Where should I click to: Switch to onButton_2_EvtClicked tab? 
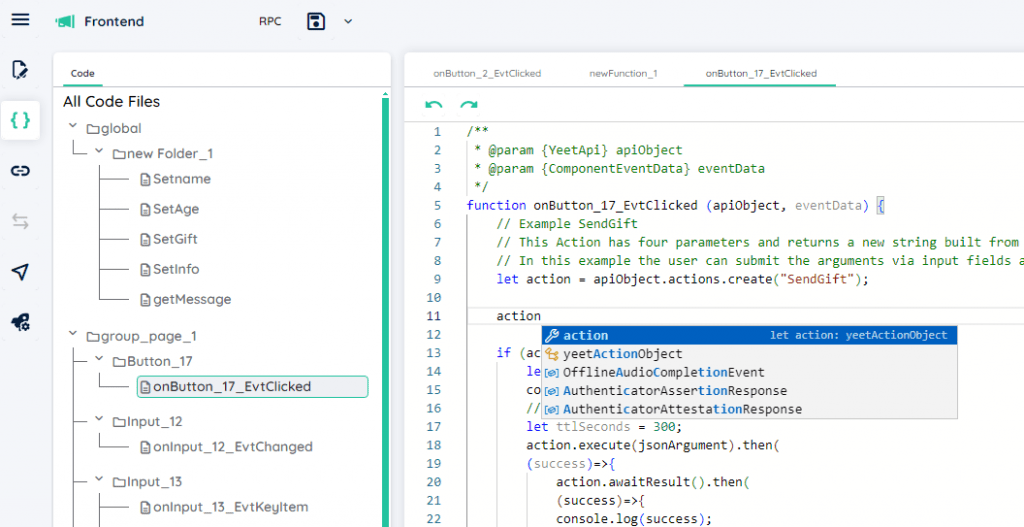click(x=487, y=73)
